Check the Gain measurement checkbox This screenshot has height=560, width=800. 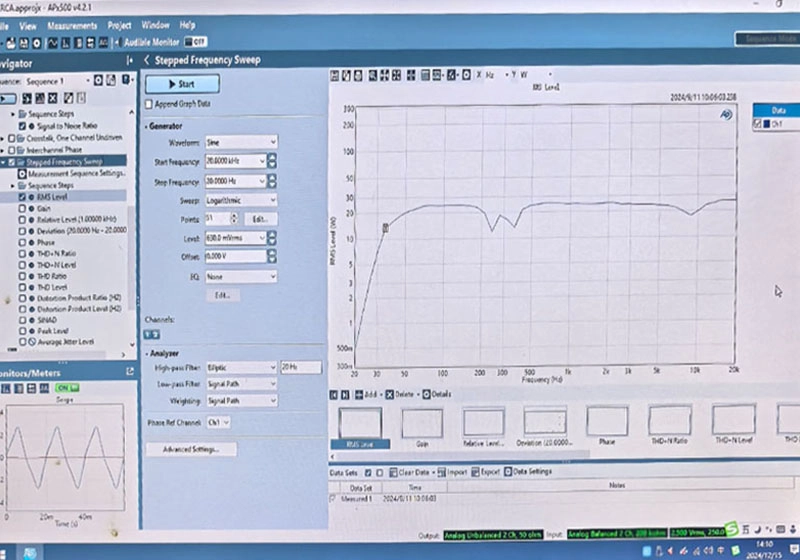(x=24, y=208)
